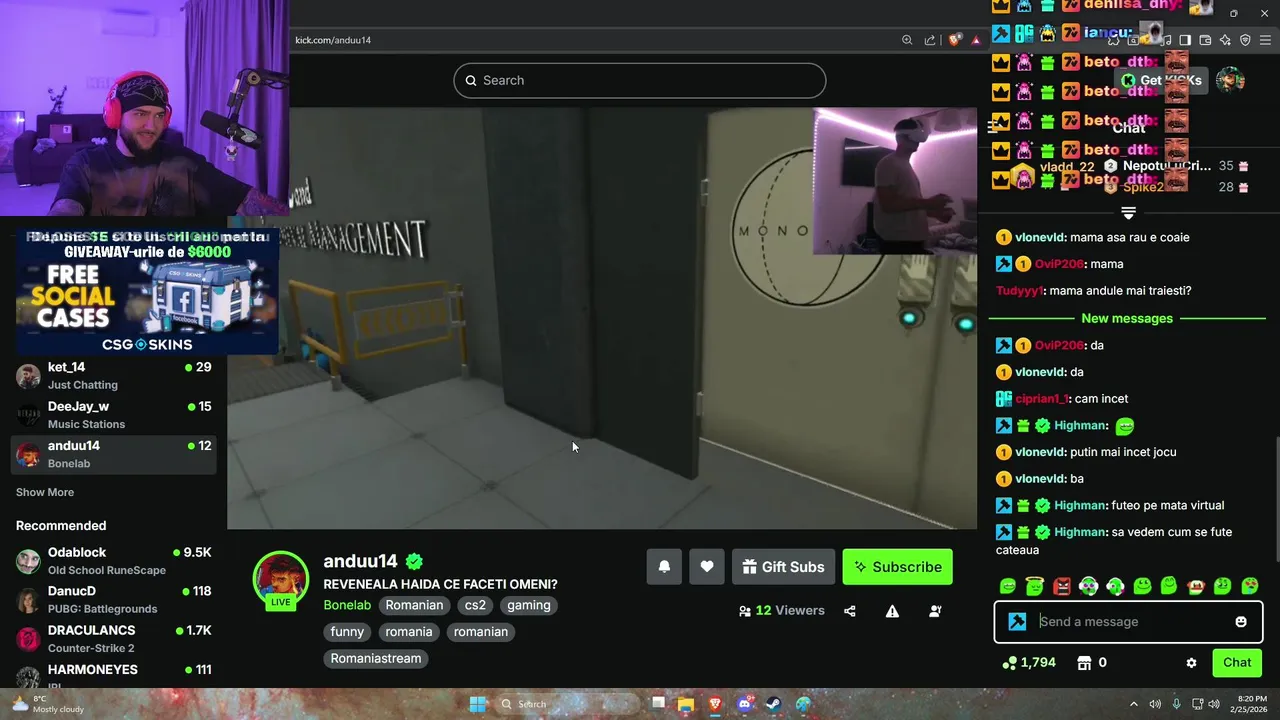
Task: Click the ciprian1_1 username in chat
Action: (x=1043, y=399)
